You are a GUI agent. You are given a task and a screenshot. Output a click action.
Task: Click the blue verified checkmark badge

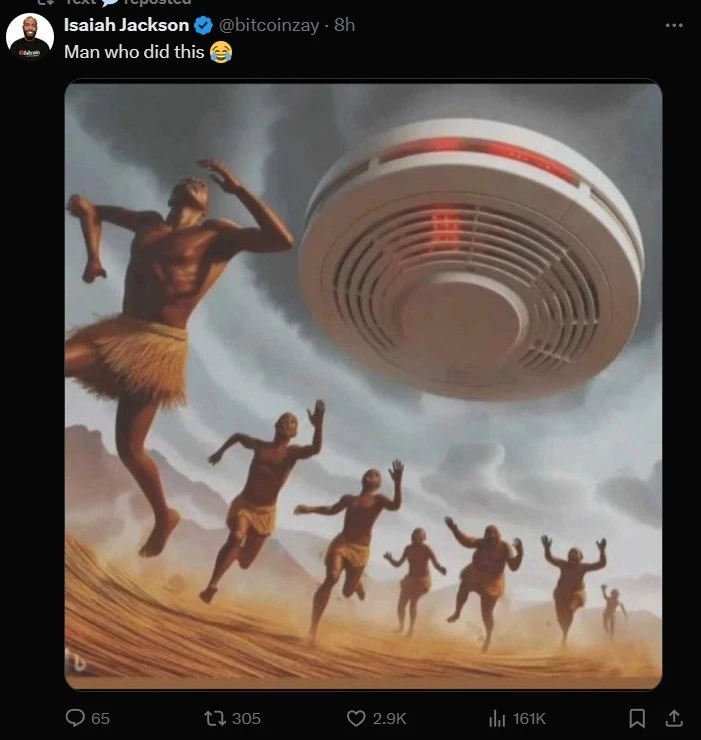(x=203, y=25)
